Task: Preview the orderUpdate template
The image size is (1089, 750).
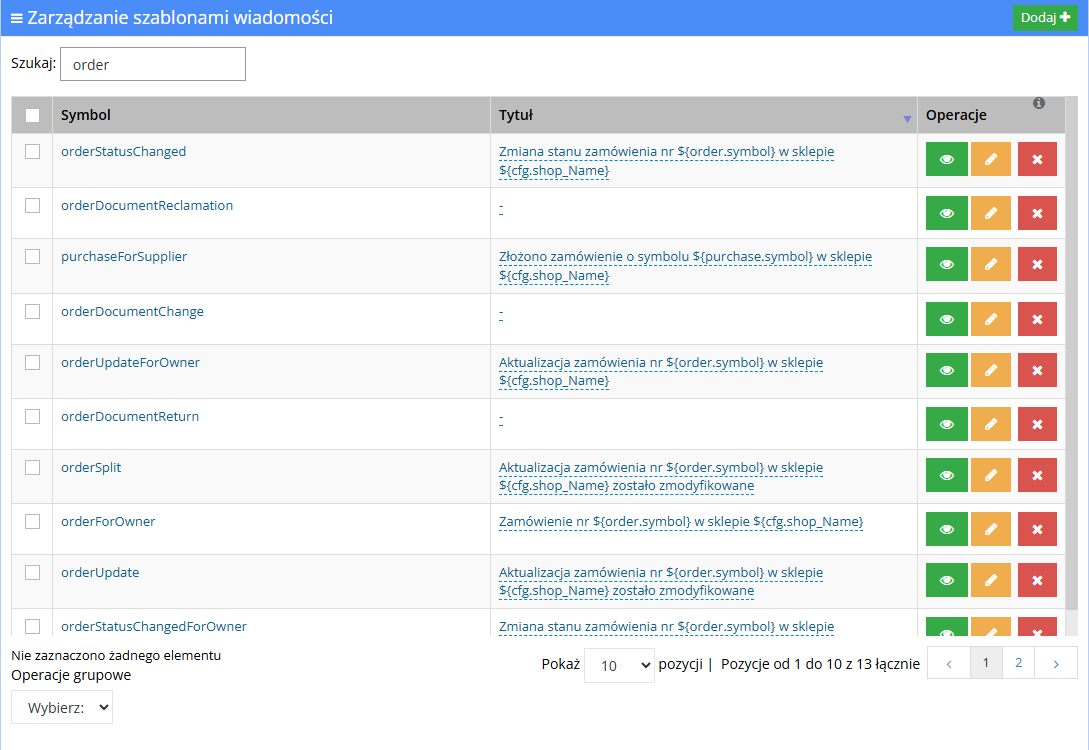Action: point(947,580)
